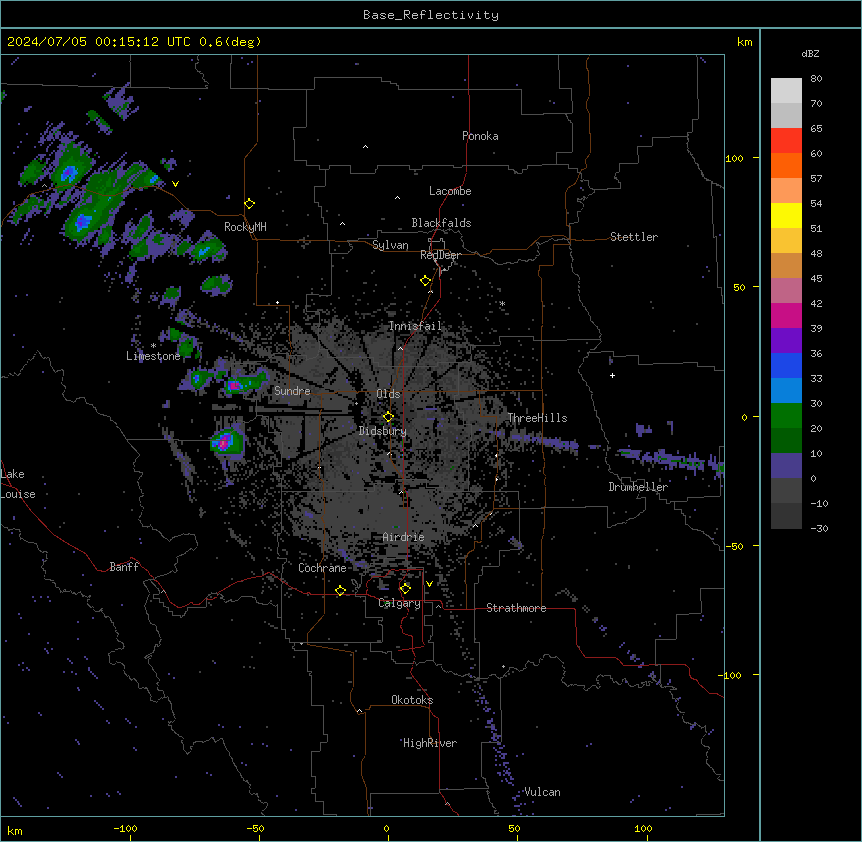Click the magenta legend band below 42 dBZ
862x842 pixels.
(786, 315)
